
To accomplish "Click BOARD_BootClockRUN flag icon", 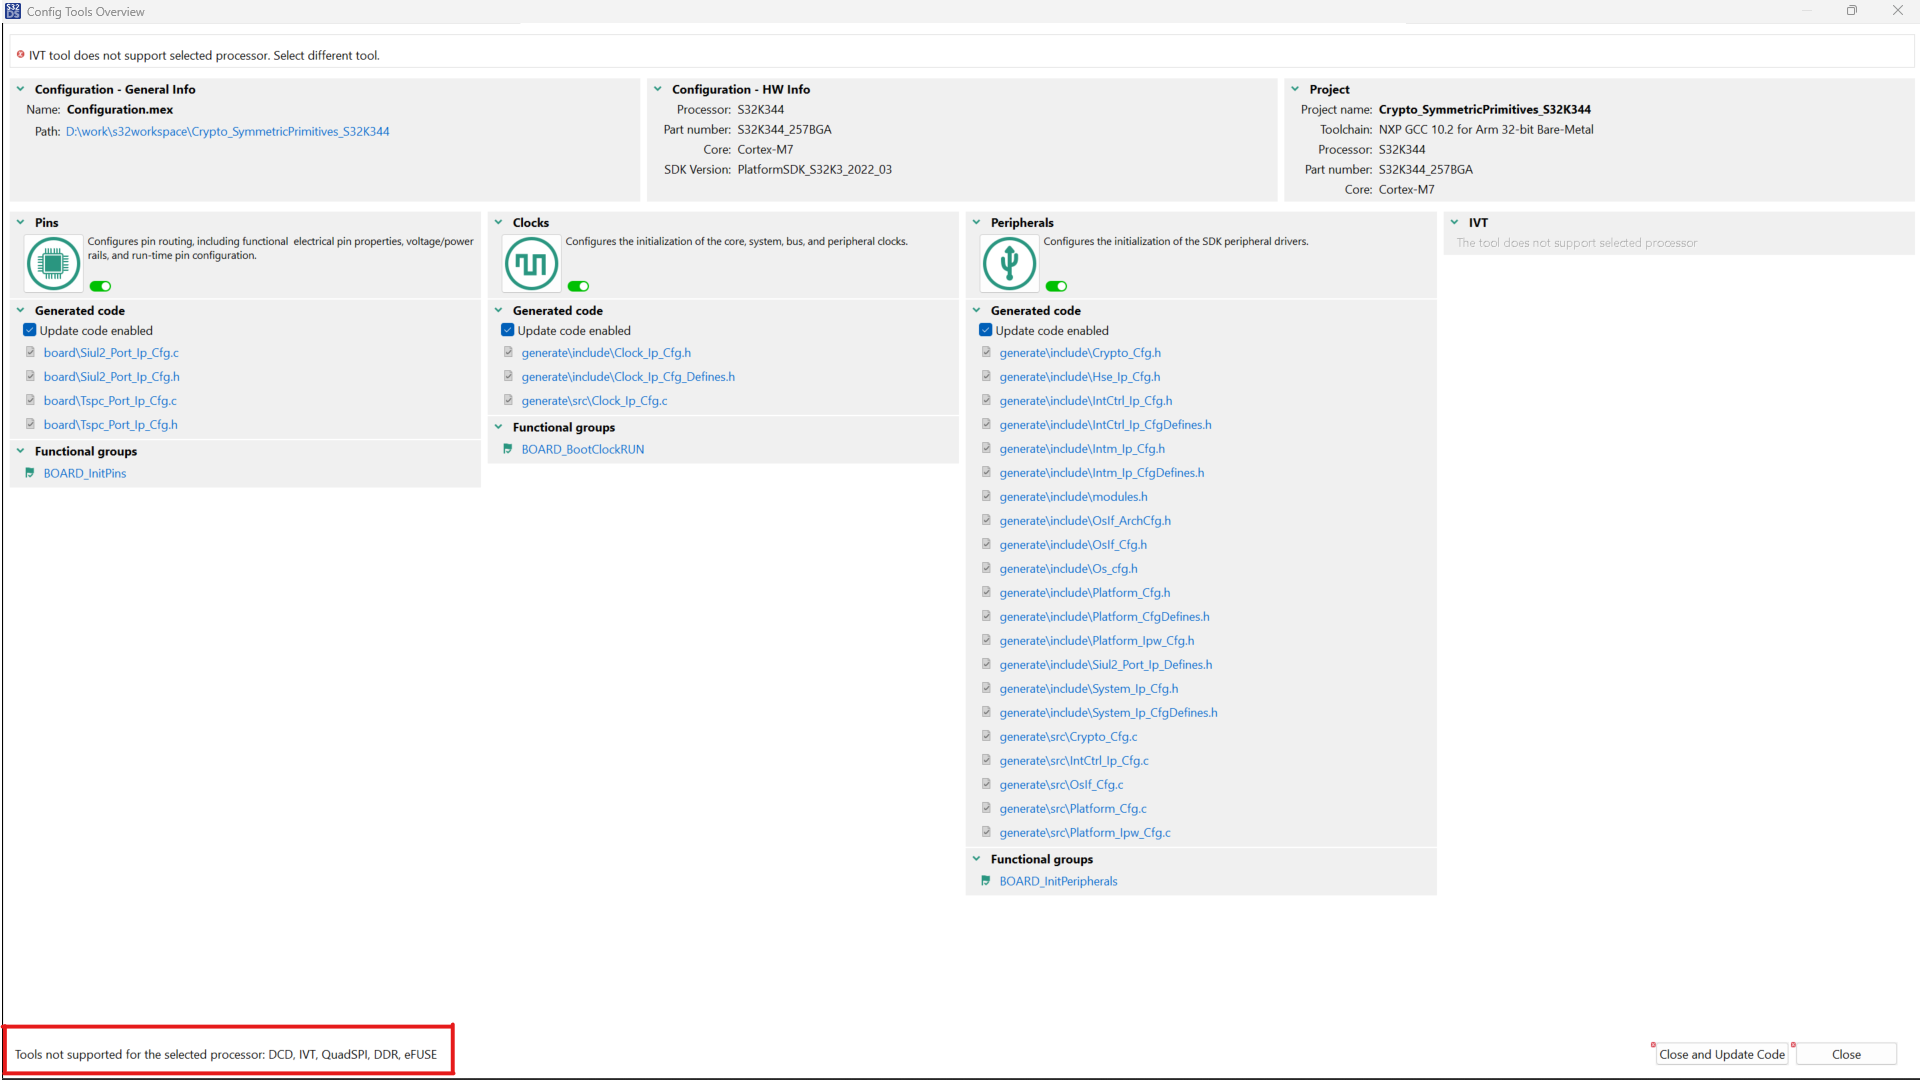I will 508,449.
